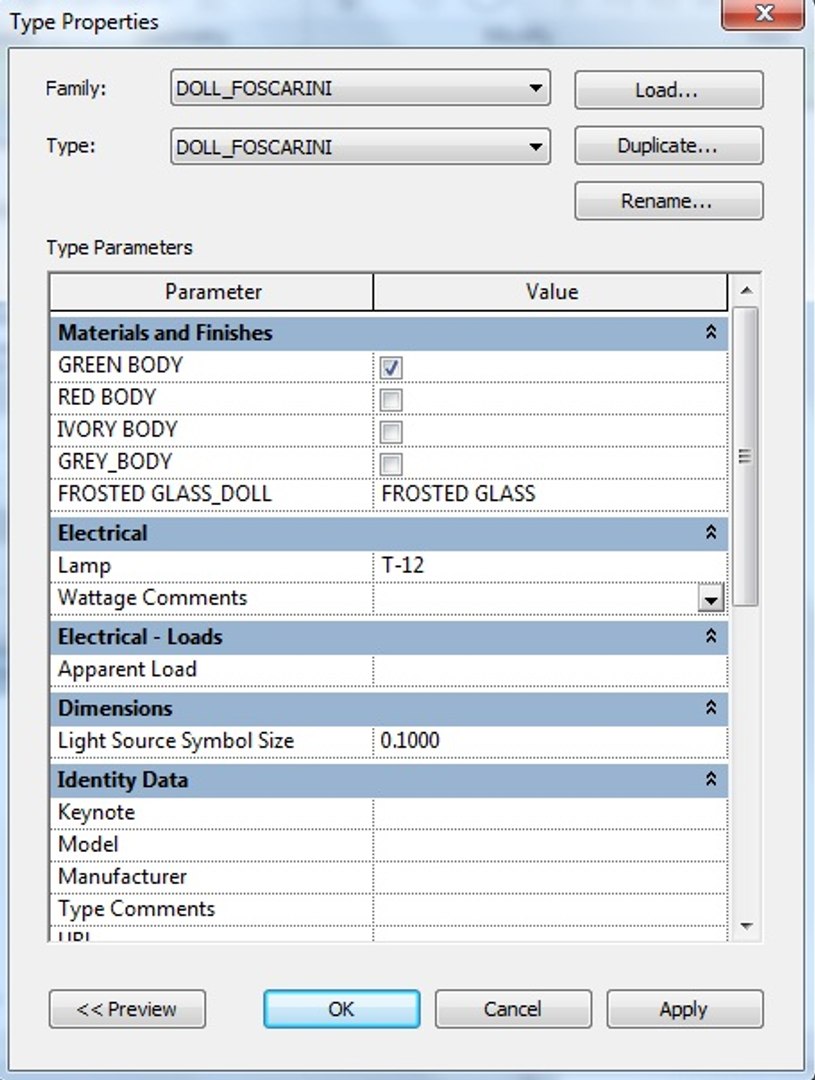Click the Type Comments value cell
The image size is (815, 1080).
[550, 909]
